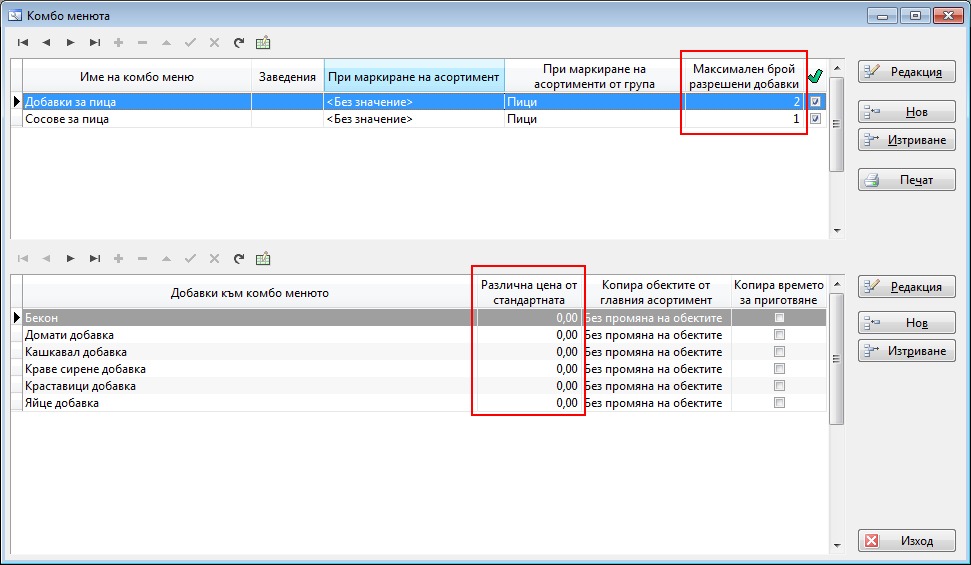The image size is (971, 565).
Task: Click the export table icon in upper toolbar
Action: pos(263,43)
